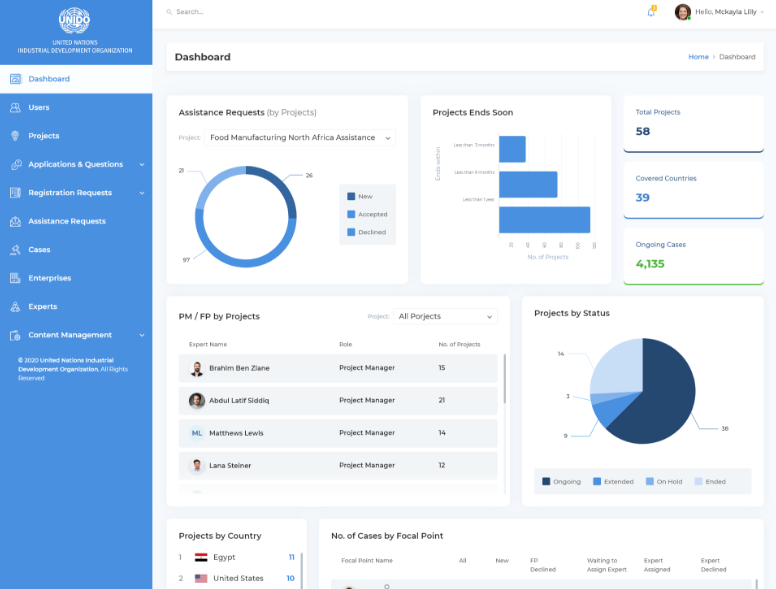Image resolution: width=776 pixels, height=589 pixels.
Task: Click the Cases sidebar icon
Action: tap(15, 250)
